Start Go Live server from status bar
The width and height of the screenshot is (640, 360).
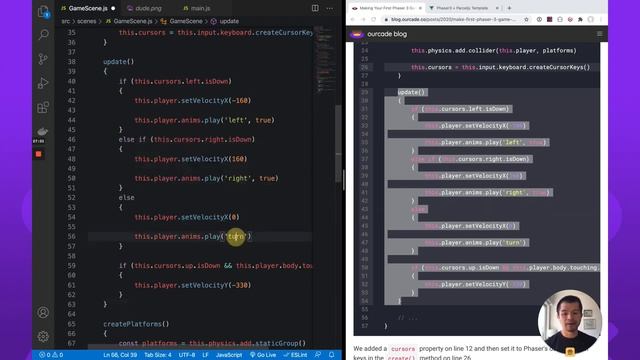click(263, 355)
